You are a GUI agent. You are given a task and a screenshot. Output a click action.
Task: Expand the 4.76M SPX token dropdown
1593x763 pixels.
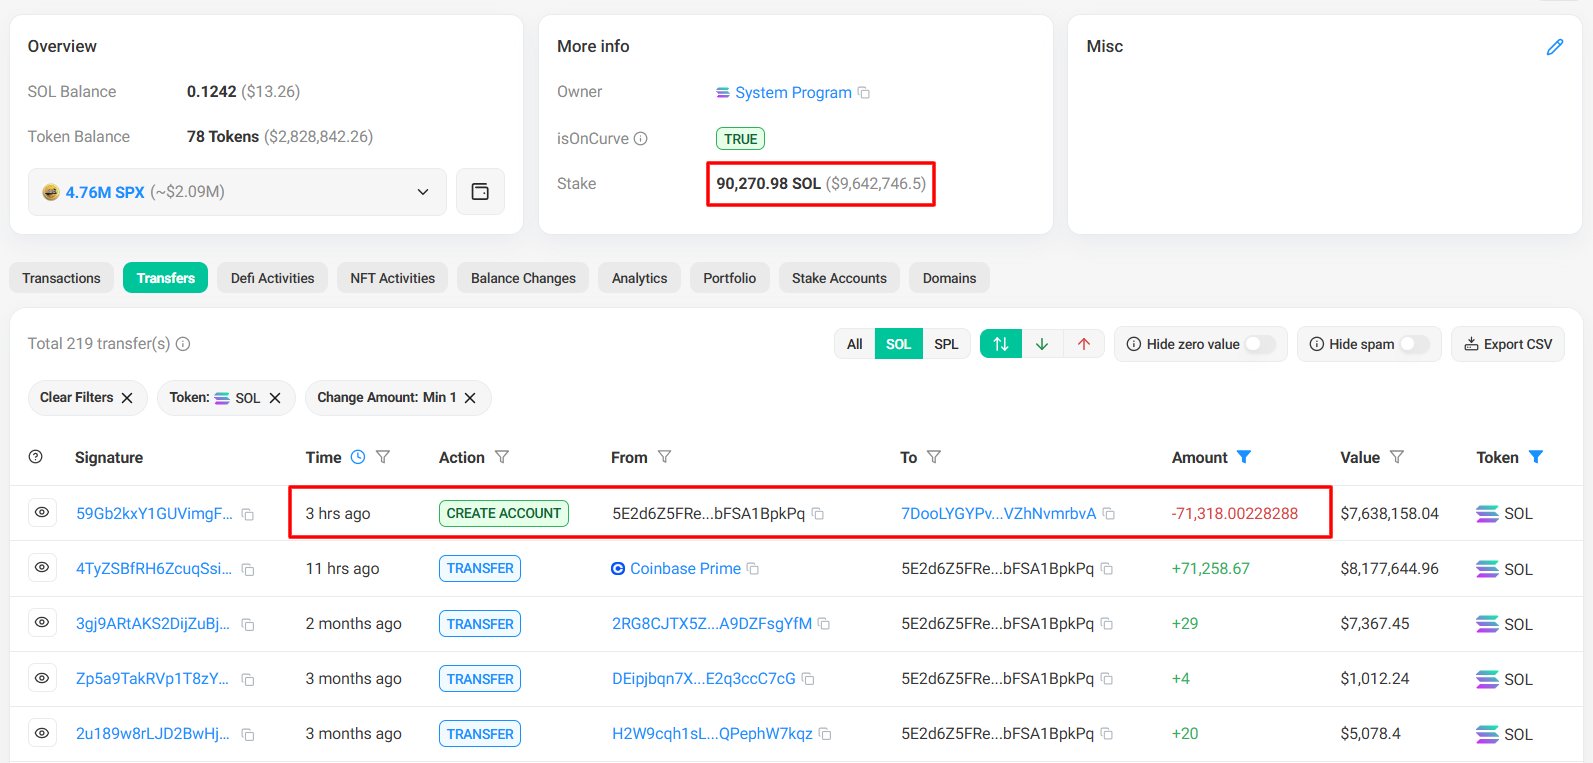click(x=237, y=192)
